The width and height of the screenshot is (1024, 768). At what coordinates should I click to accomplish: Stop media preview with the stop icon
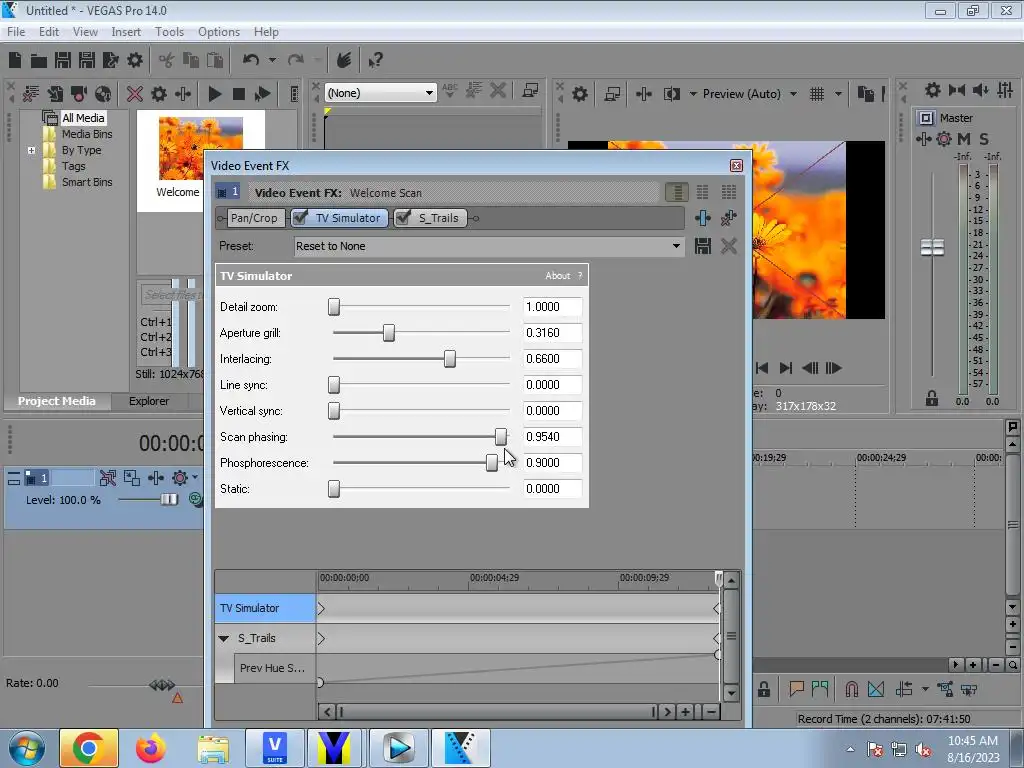click(x=239, y=94)
